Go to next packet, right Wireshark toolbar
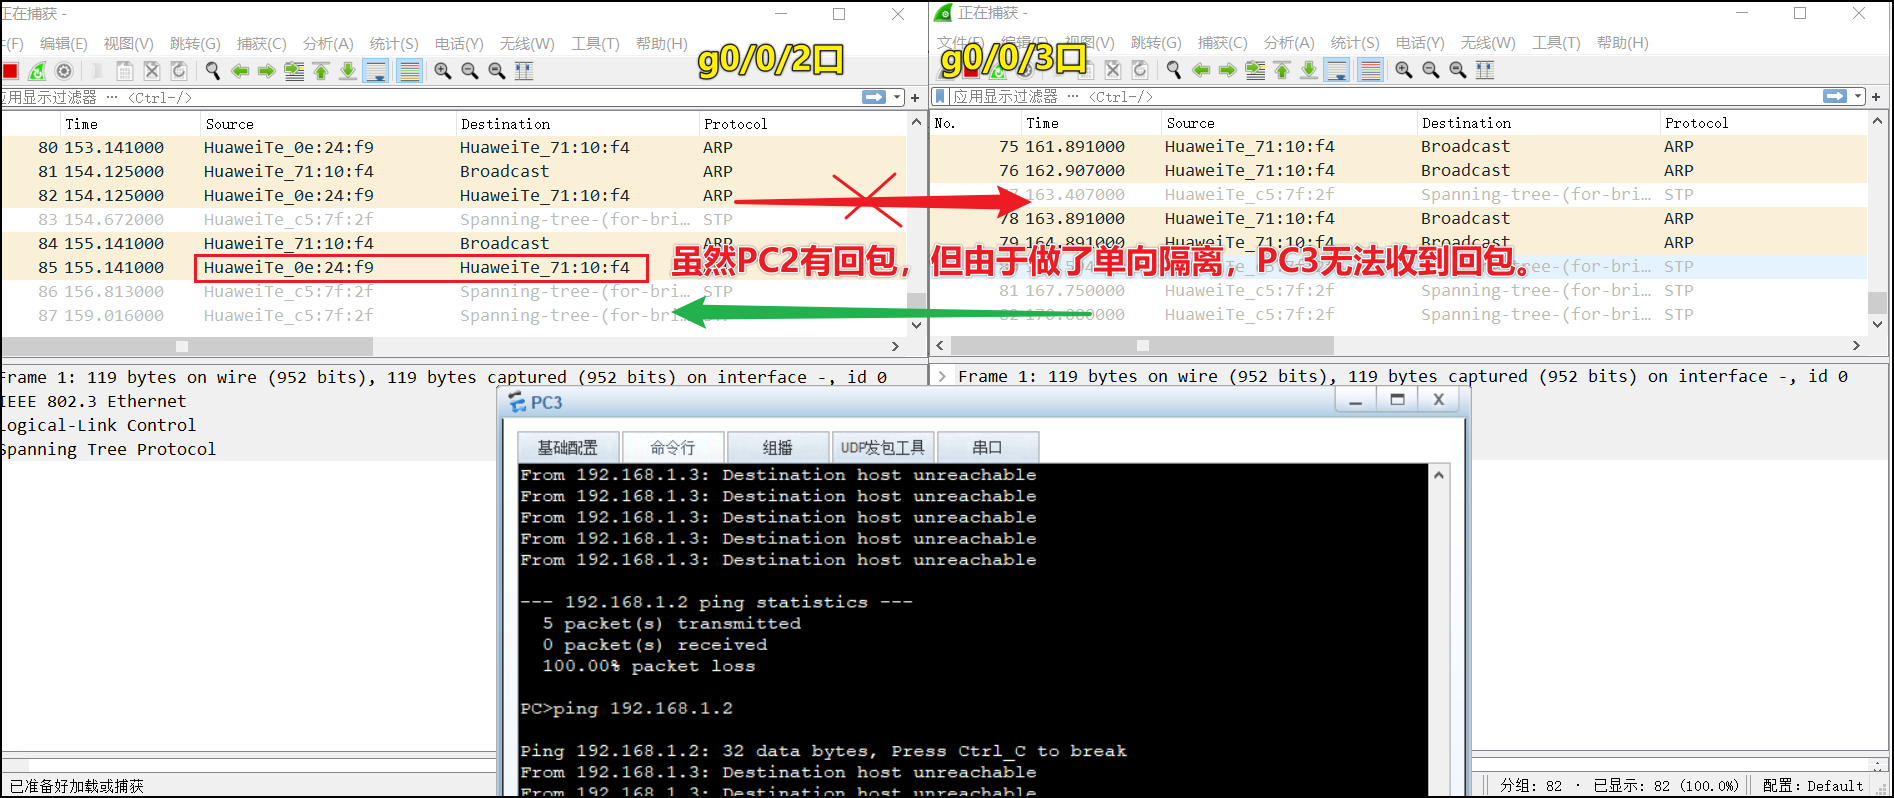1894x798 pixels. pyautogui.click(x=1228, y=70)
